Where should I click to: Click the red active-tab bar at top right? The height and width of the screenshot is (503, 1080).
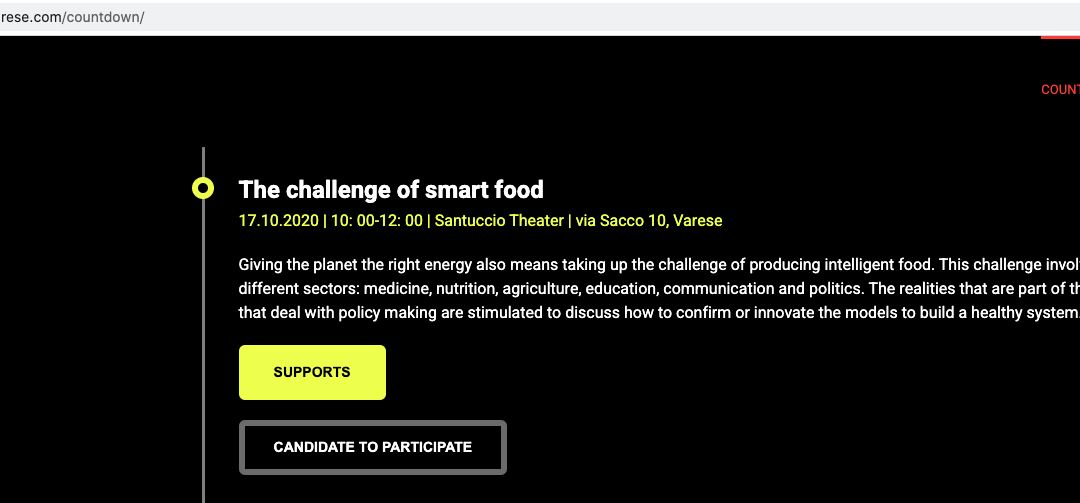1060,37
